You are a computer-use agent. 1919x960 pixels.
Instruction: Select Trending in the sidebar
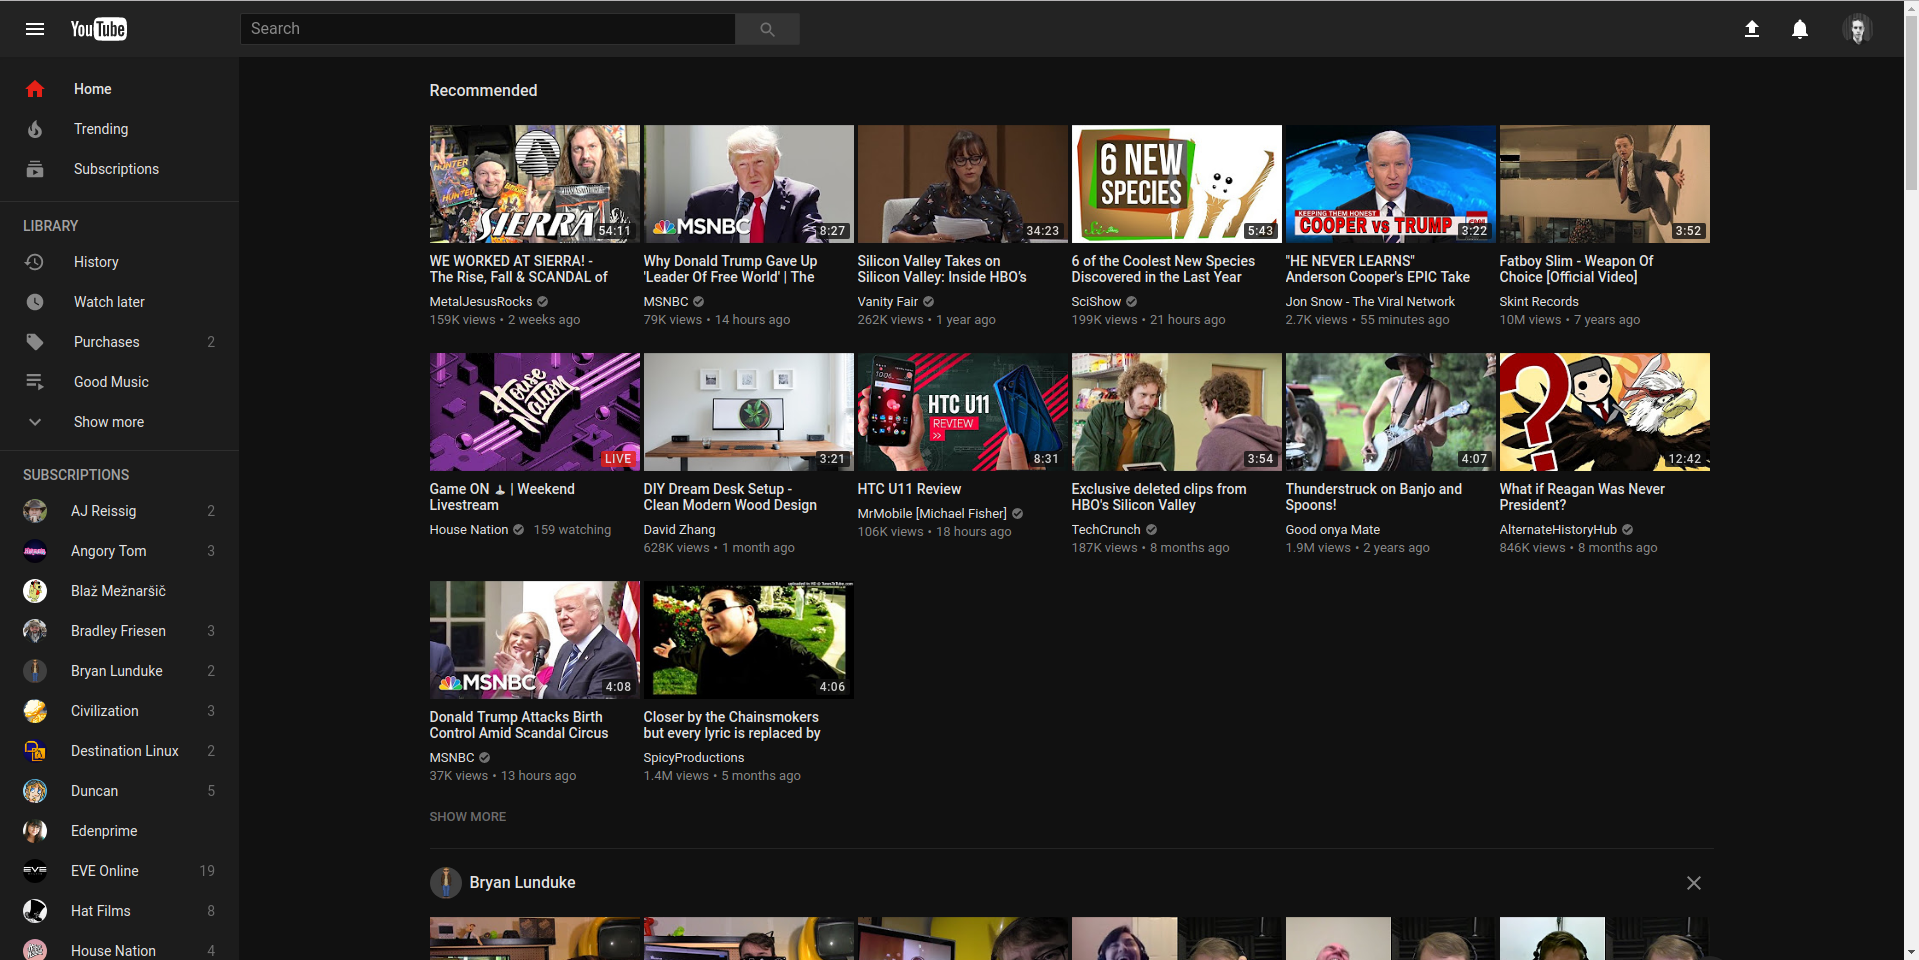tap(120, 129)
